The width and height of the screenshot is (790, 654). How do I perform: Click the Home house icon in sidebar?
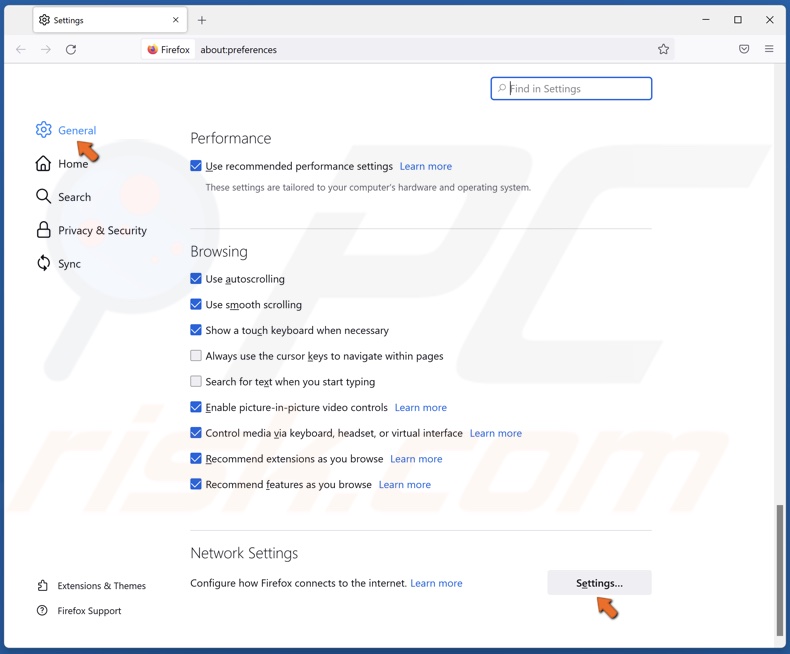[x=43, y=163]
